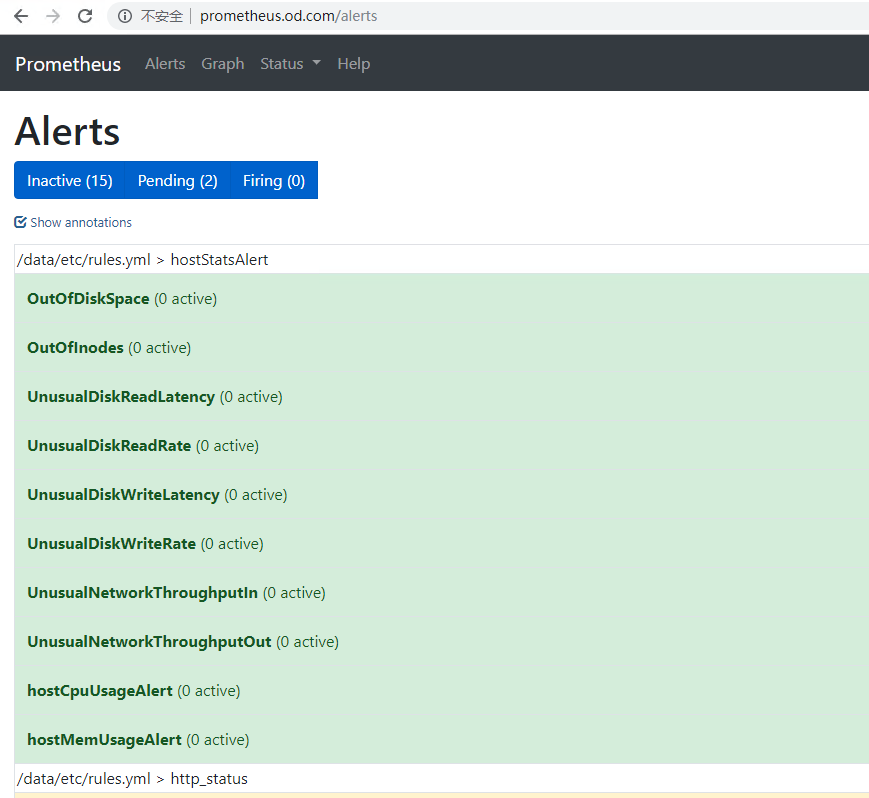Toggle the Inactive (15) filter

tap(70, 181)
